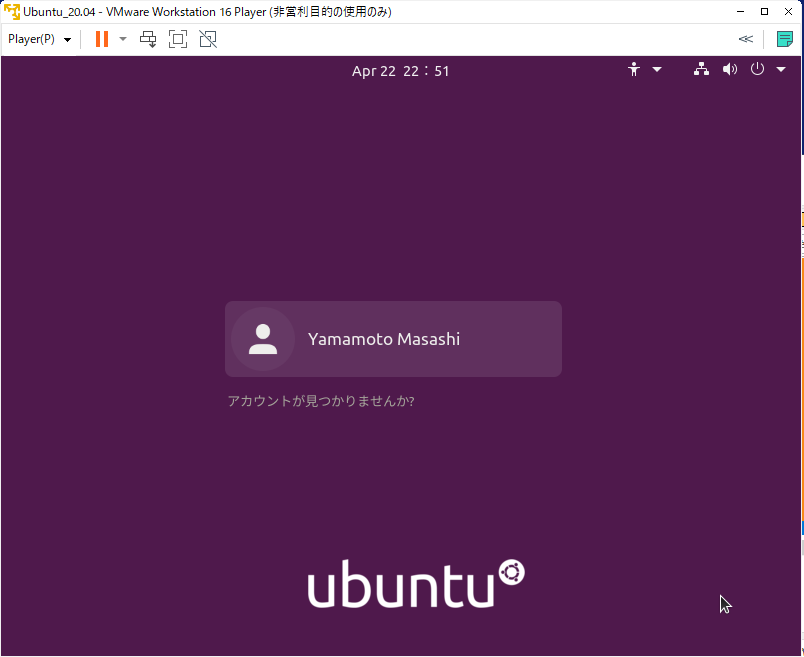The height and width of the screenshot is (657, 804).
Task: Click the wired network status icon
Action: [x=701, y=69]
